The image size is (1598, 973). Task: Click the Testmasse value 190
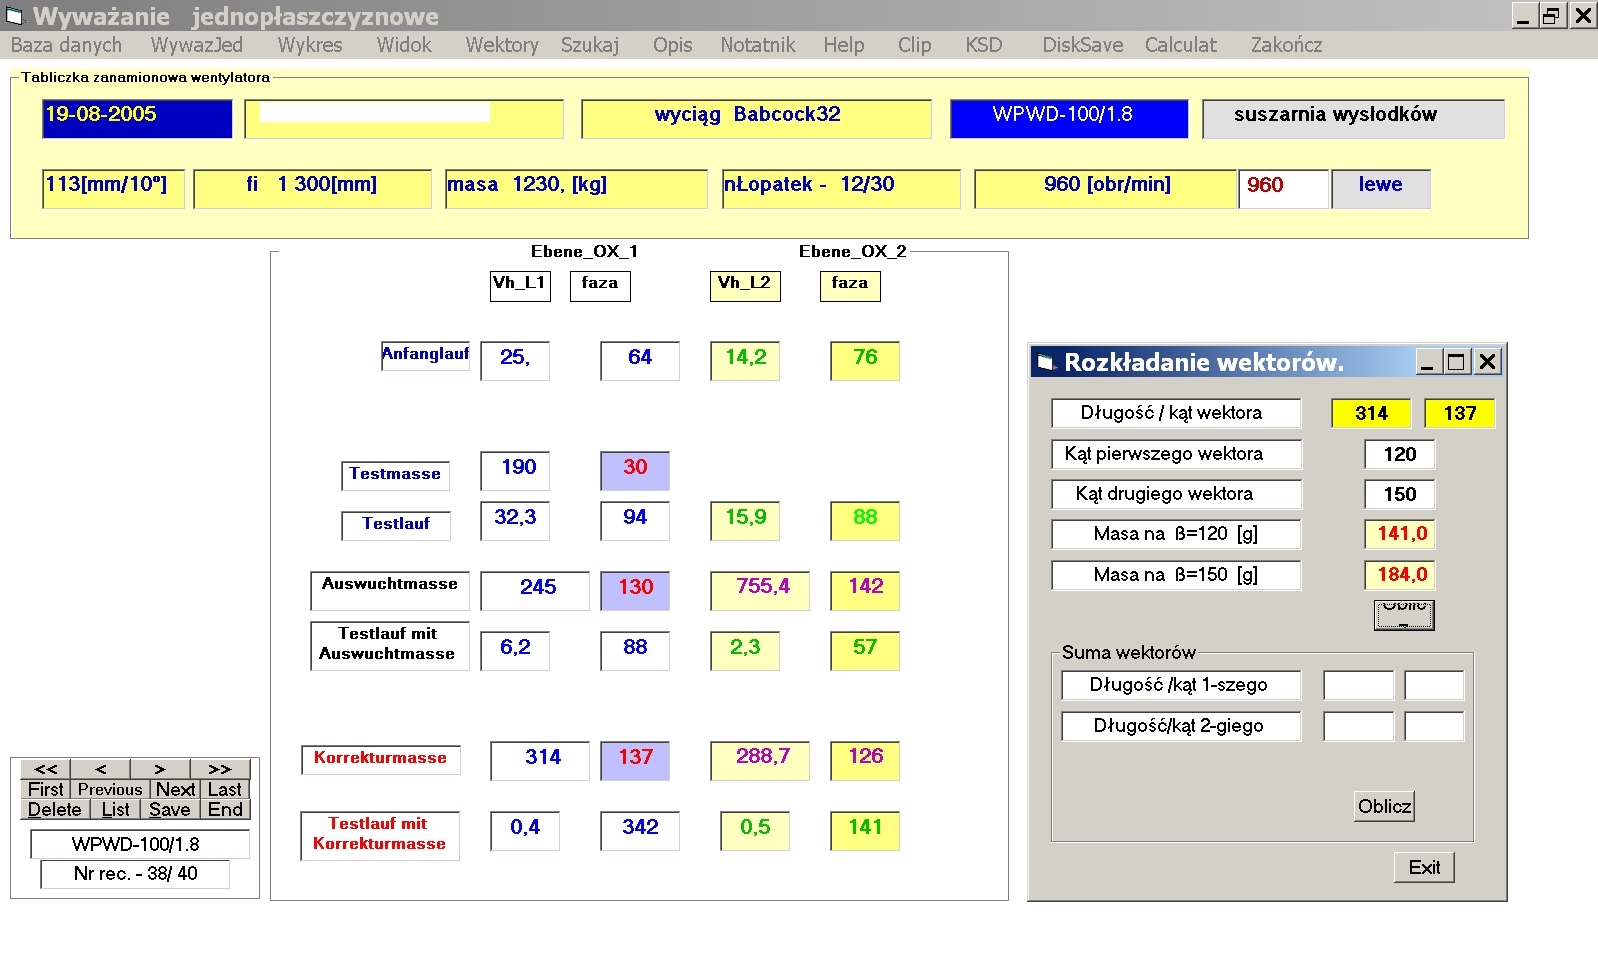tap(515, 470)
